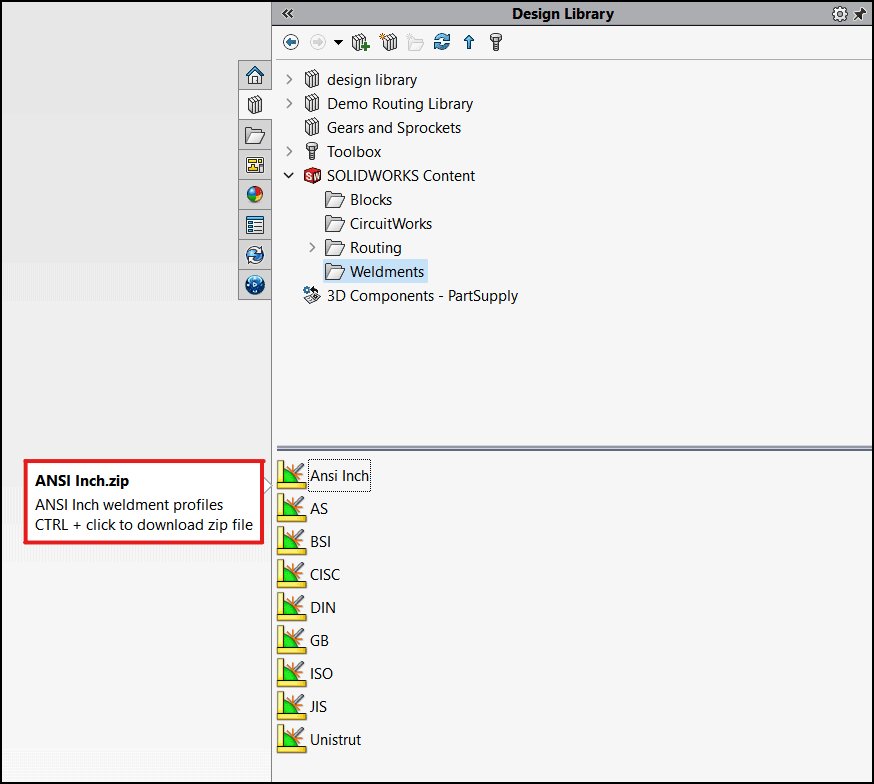Select the Weldments folder
The image size is (874, 784).
pyautogui.click(x=387, y=271)
